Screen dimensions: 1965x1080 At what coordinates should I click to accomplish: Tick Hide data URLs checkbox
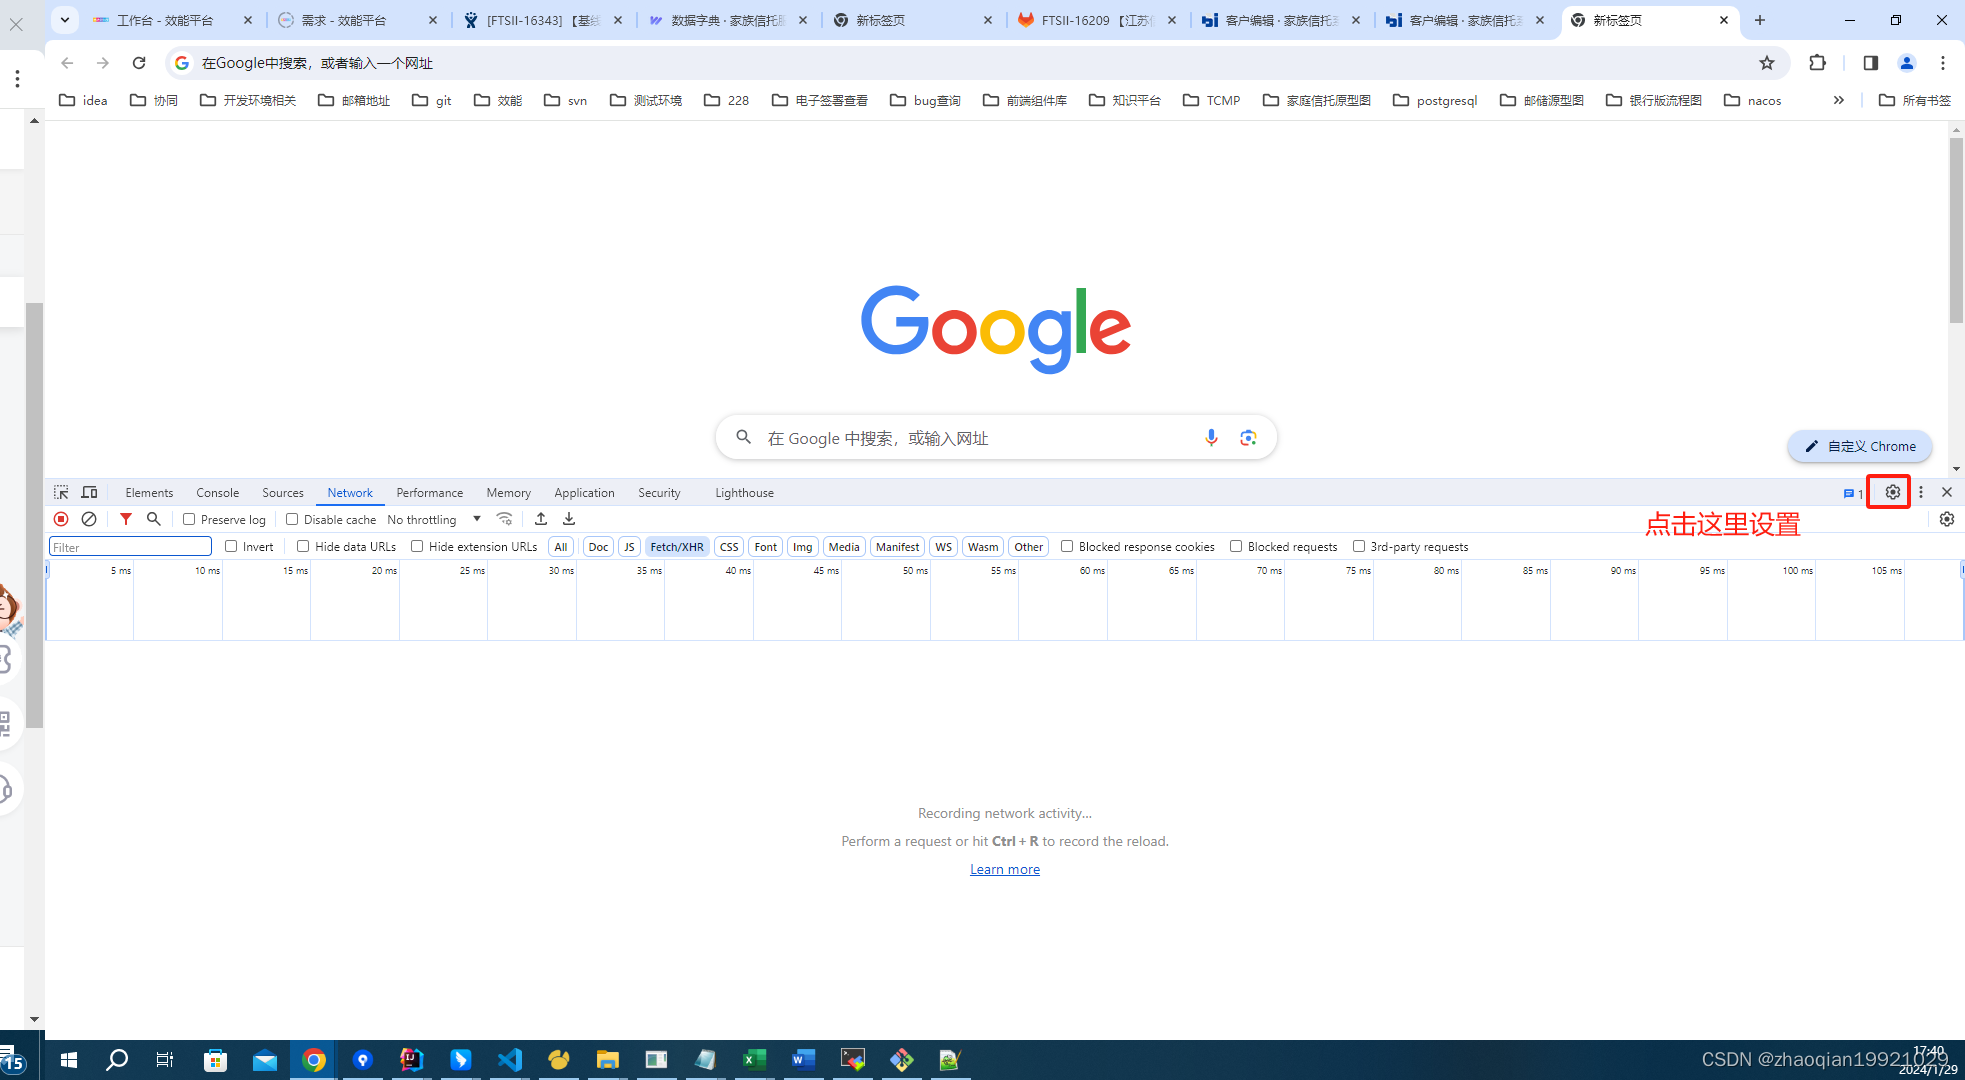tap(303, 546)
